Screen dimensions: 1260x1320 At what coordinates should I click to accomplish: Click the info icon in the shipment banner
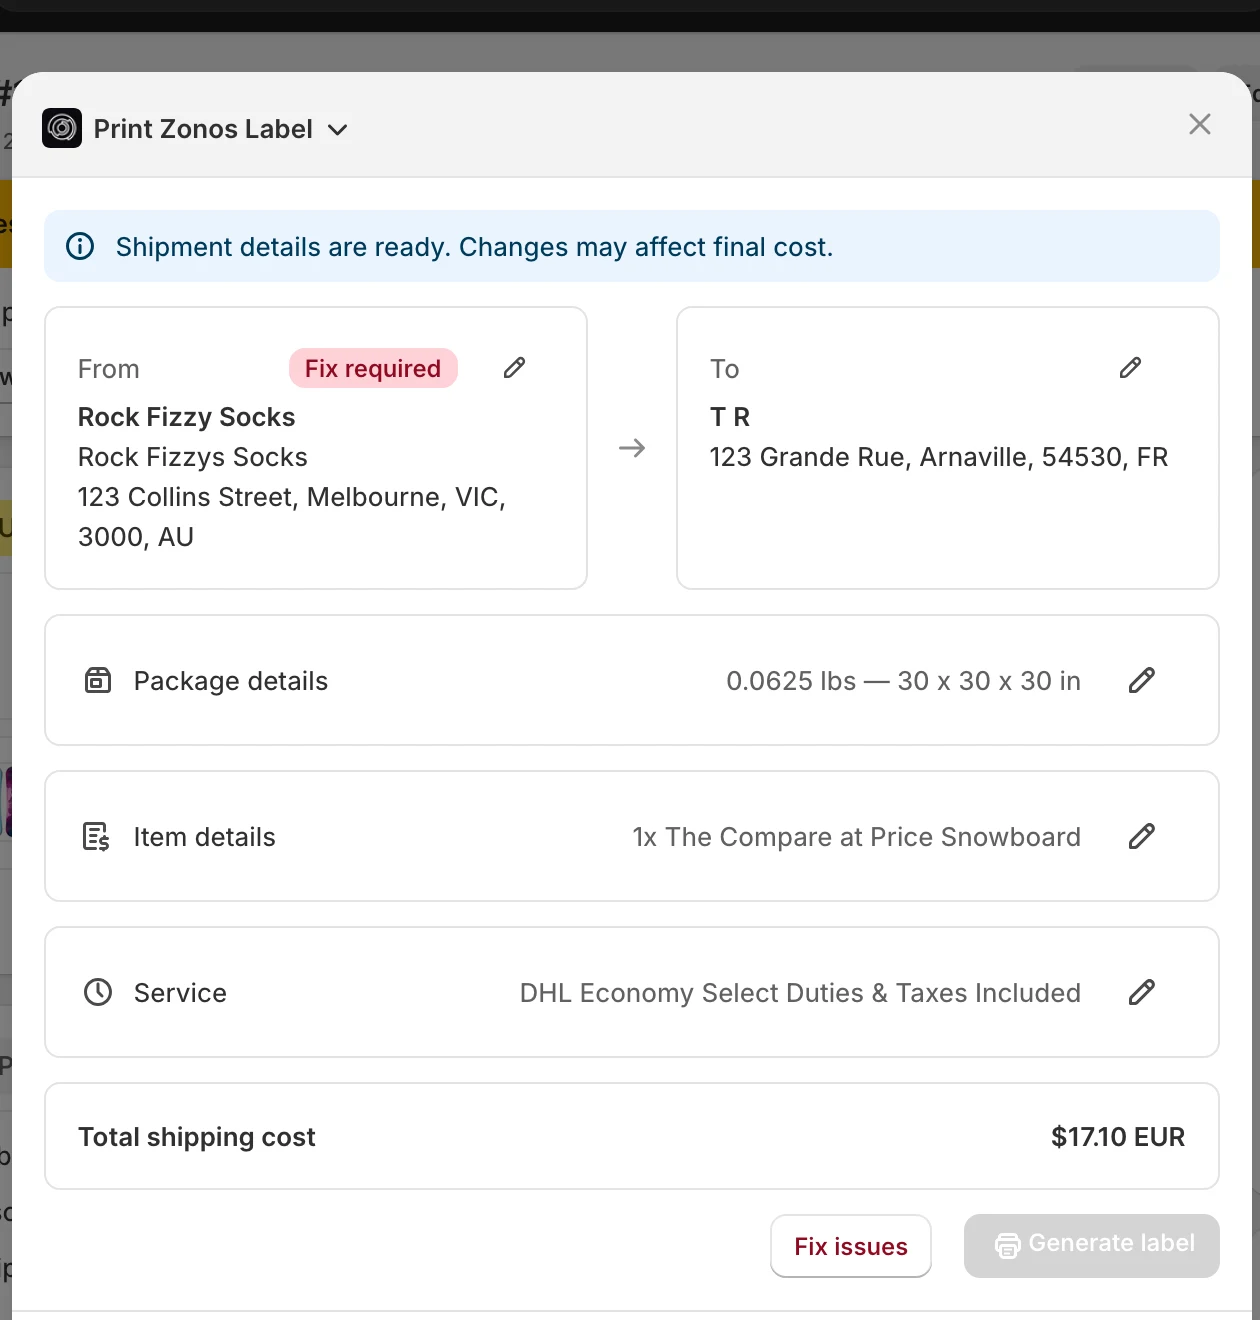(80, 246)
